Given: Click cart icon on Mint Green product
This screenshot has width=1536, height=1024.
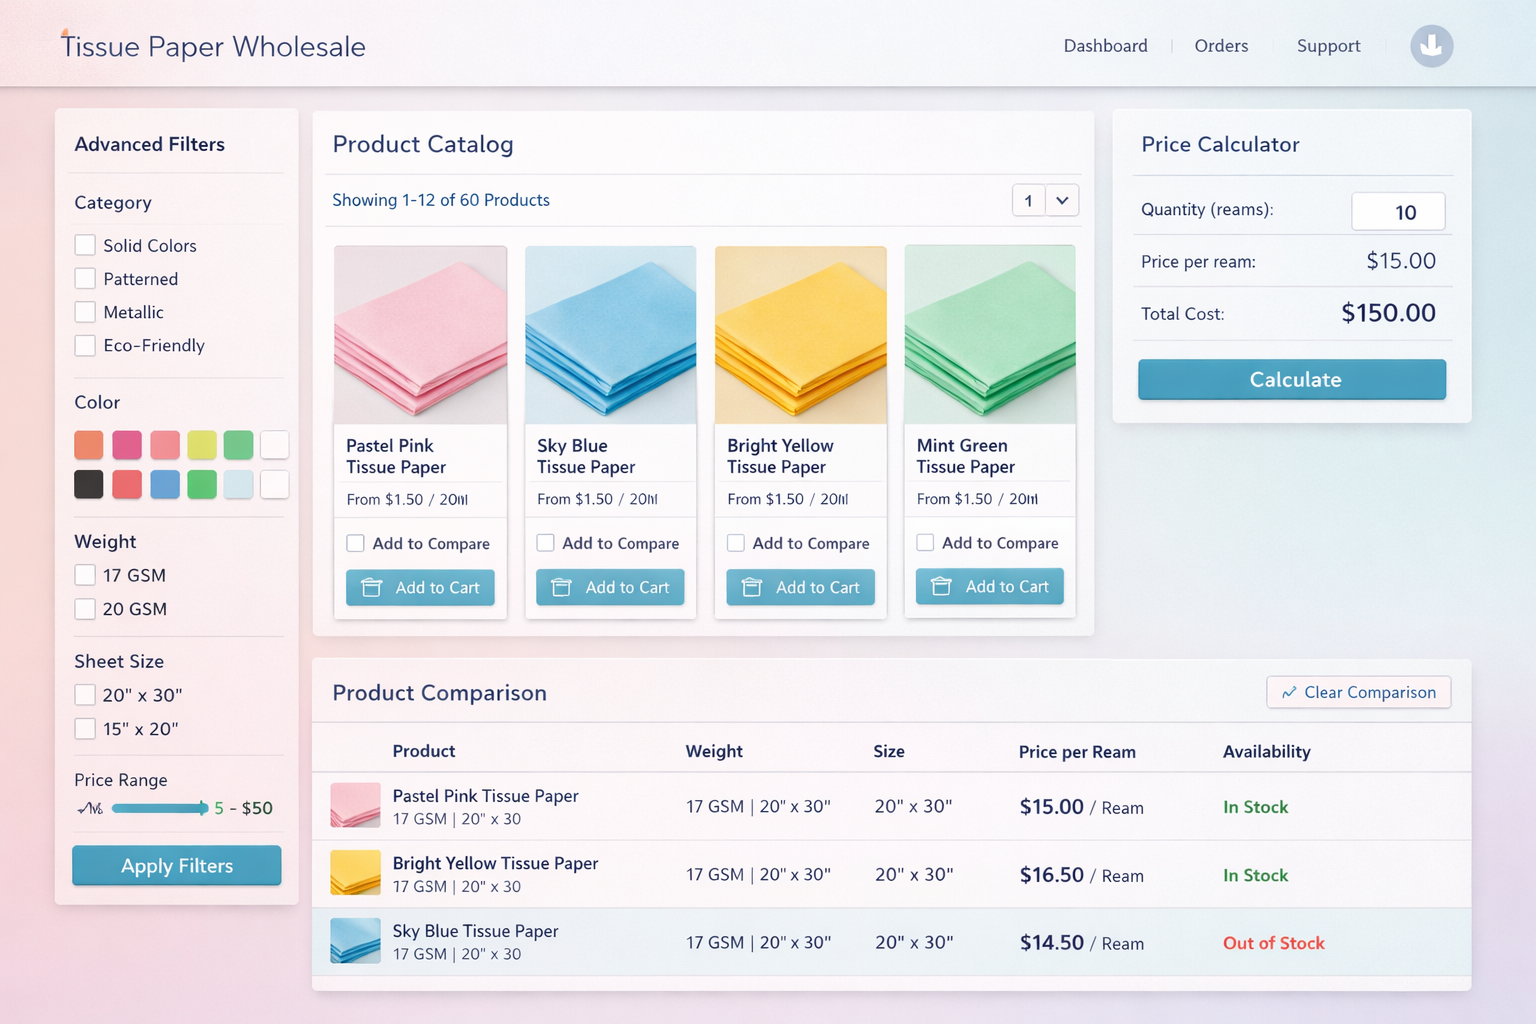Looking at the screenshot, I should [x=941, y=587].
